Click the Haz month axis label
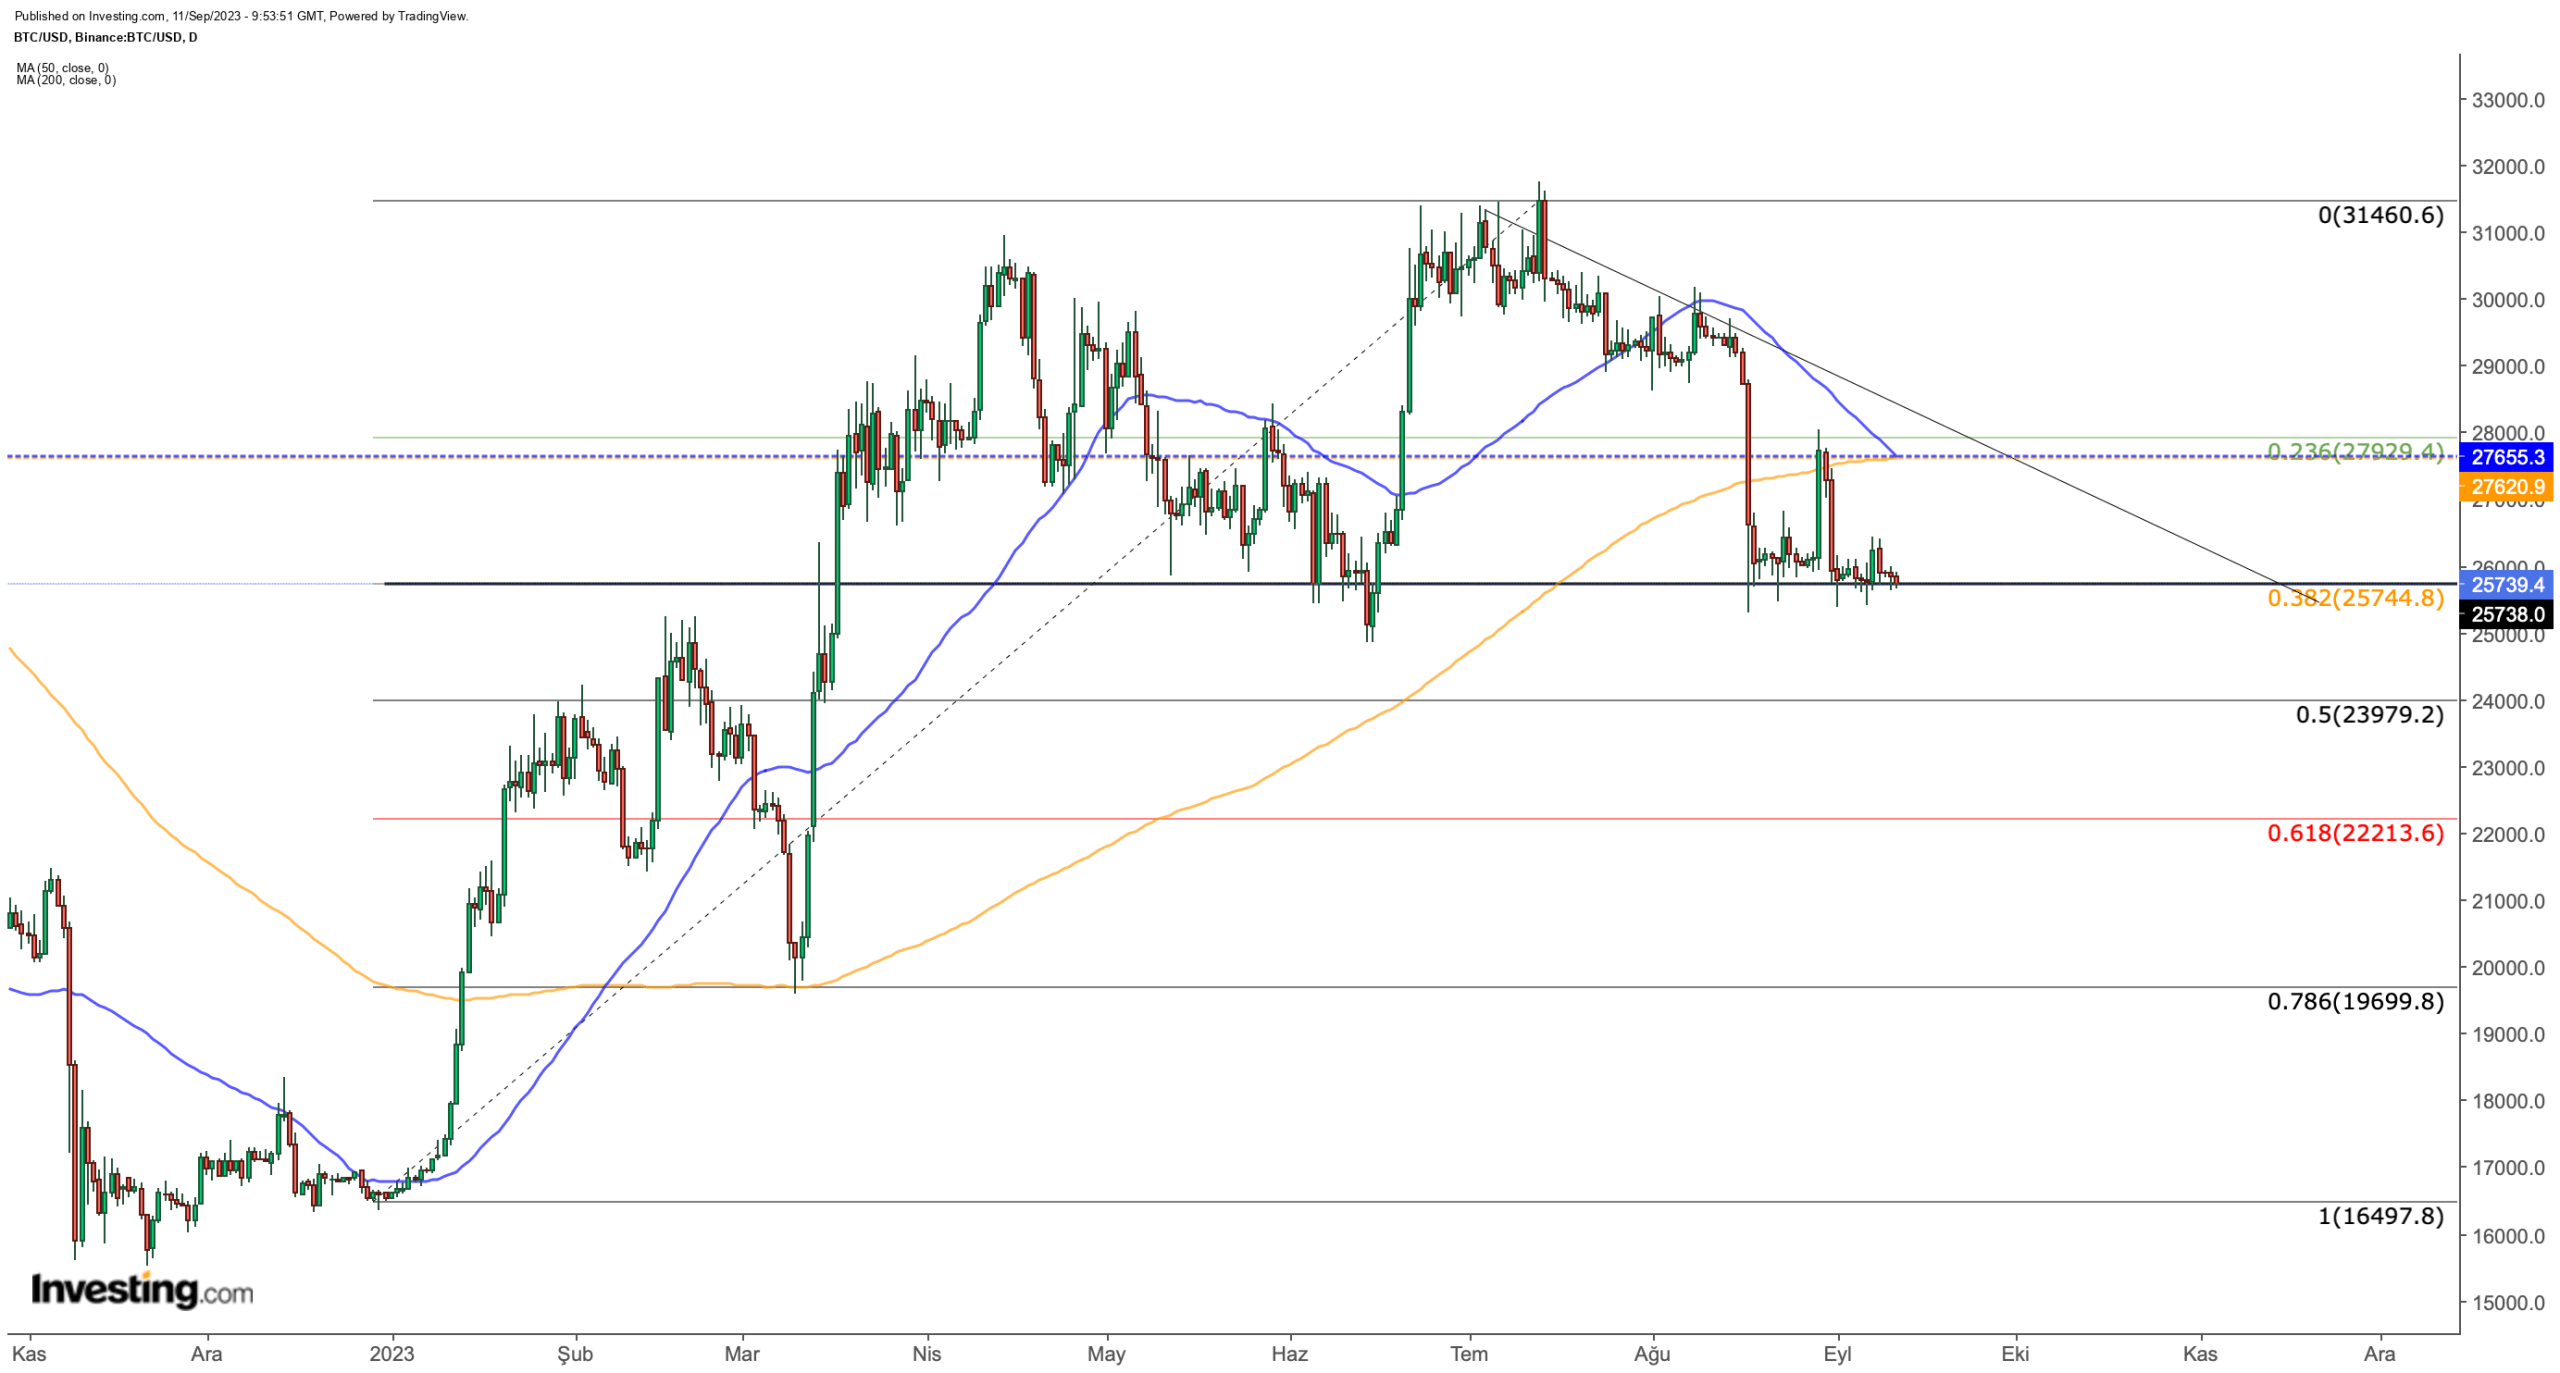Screen dimensions: 2560x1373 (x=1289, y=1353)
